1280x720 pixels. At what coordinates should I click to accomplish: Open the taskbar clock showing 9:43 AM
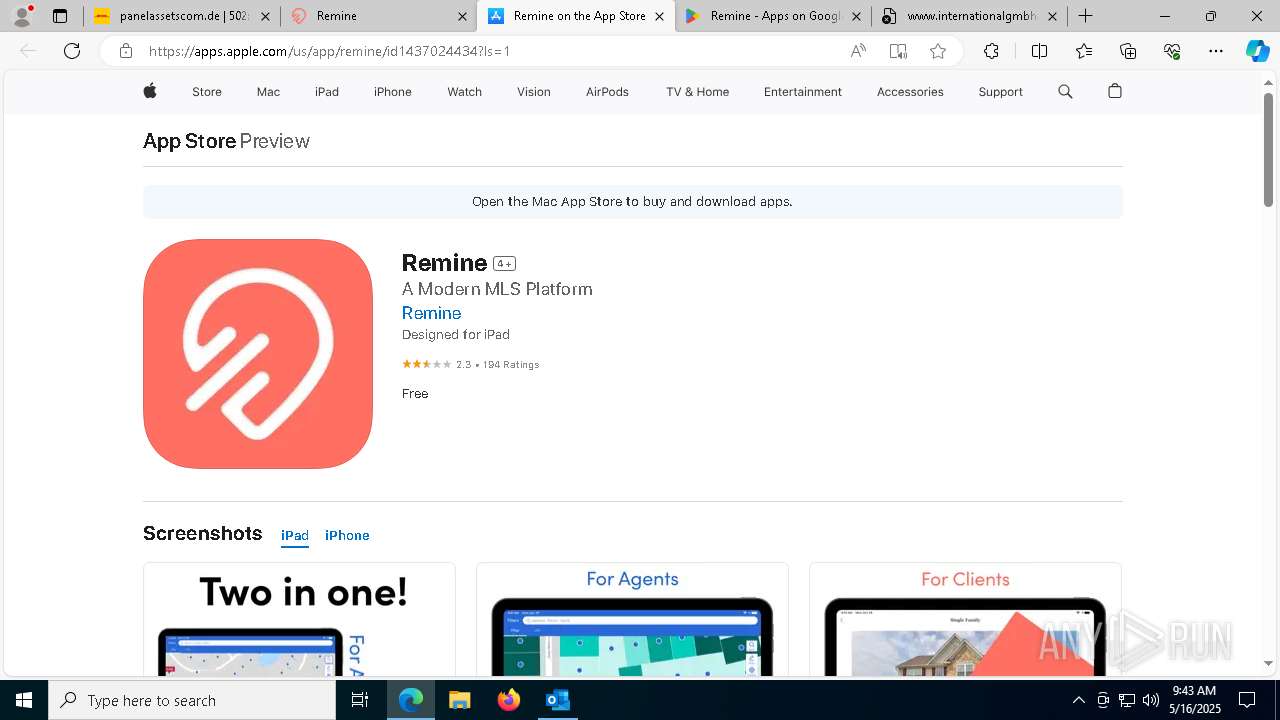(x=1196, y=700)
